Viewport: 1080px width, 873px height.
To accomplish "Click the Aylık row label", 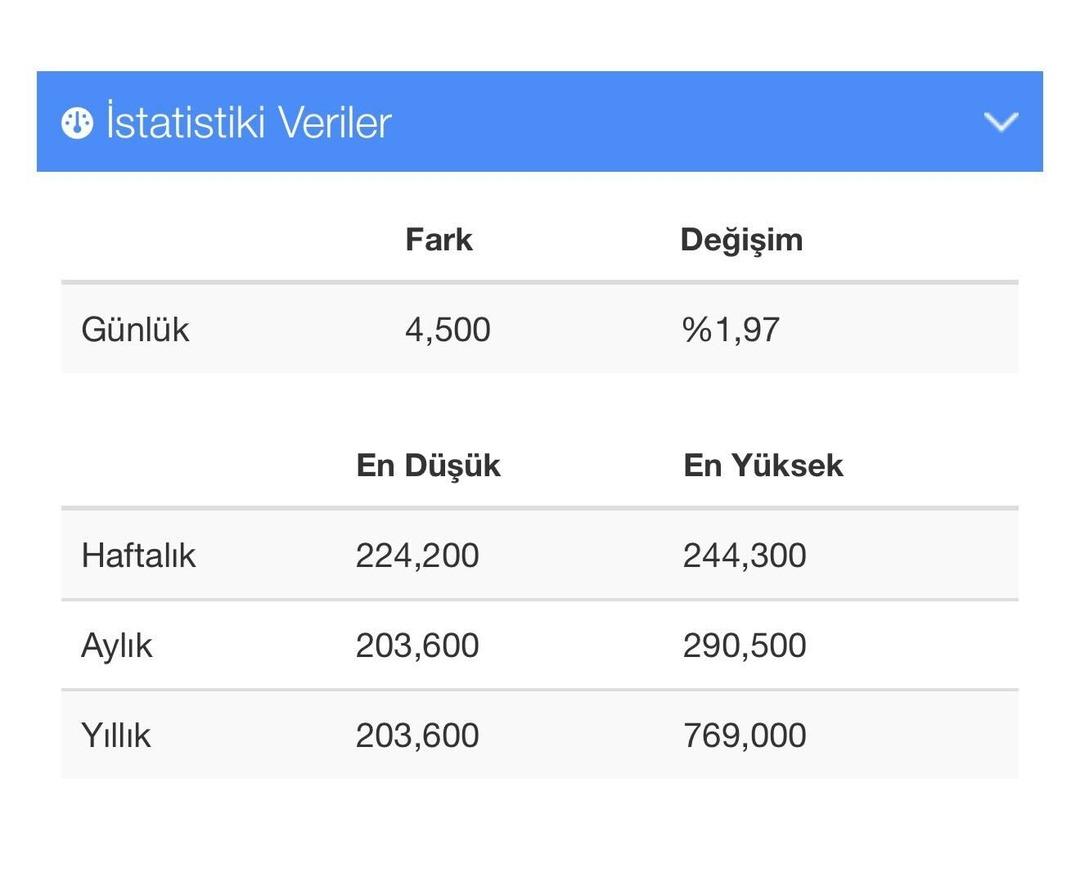I will click(x=117, y=645).
